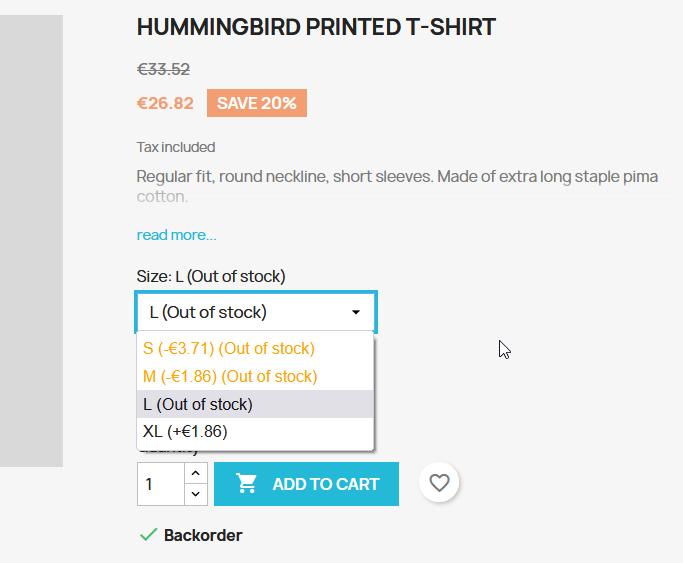The width and height of the screenshot is (683, 563).
Task: Click the shopping cart icon
Action: (246, 484)
